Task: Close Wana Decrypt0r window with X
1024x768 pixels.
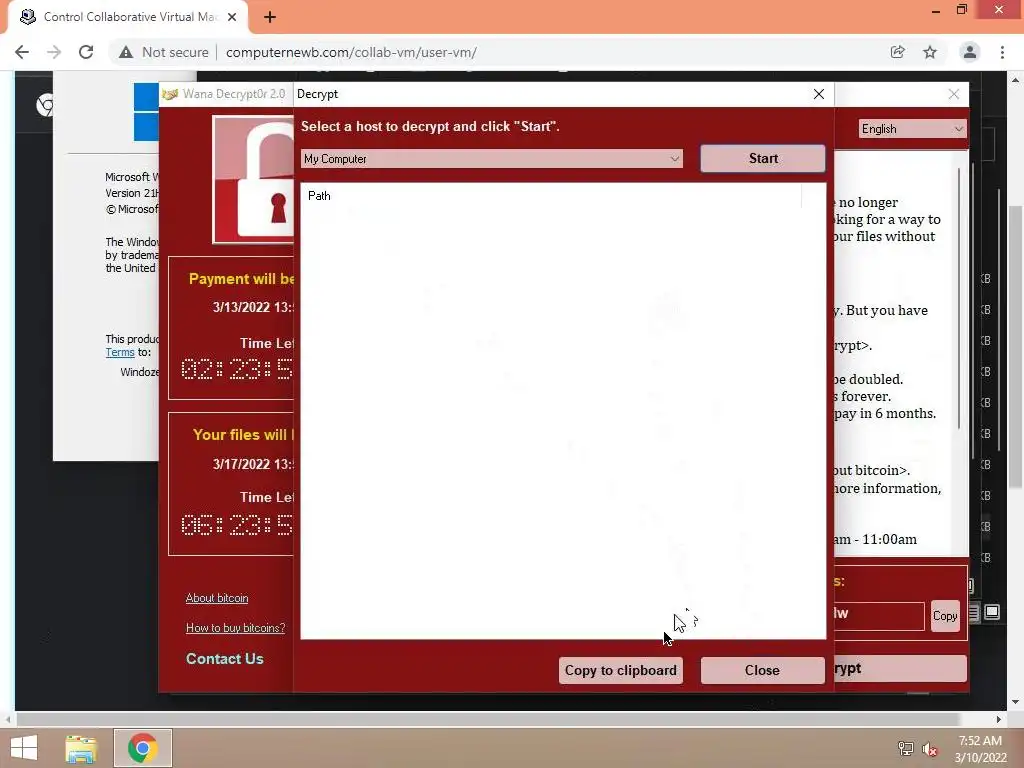Action: 953,94
